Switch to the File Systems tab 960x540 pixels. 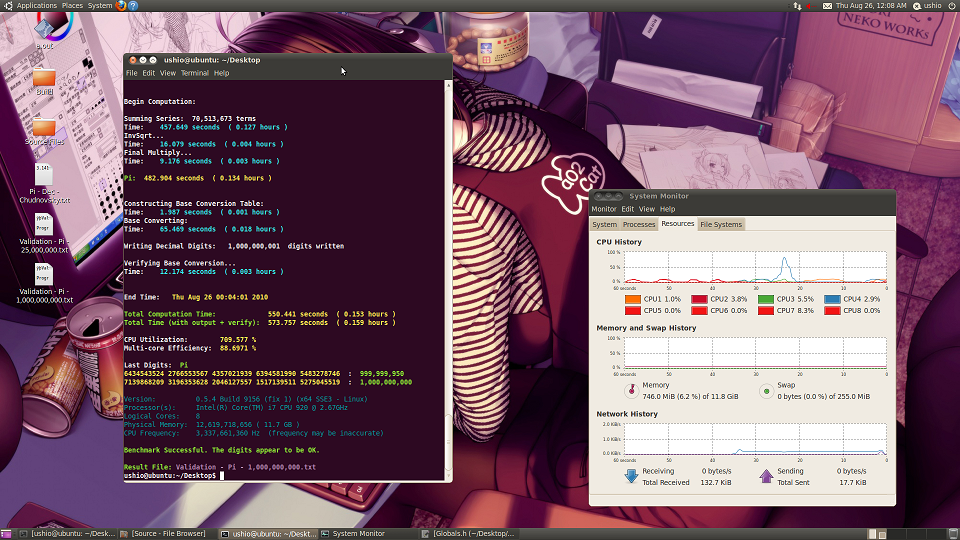721,224
